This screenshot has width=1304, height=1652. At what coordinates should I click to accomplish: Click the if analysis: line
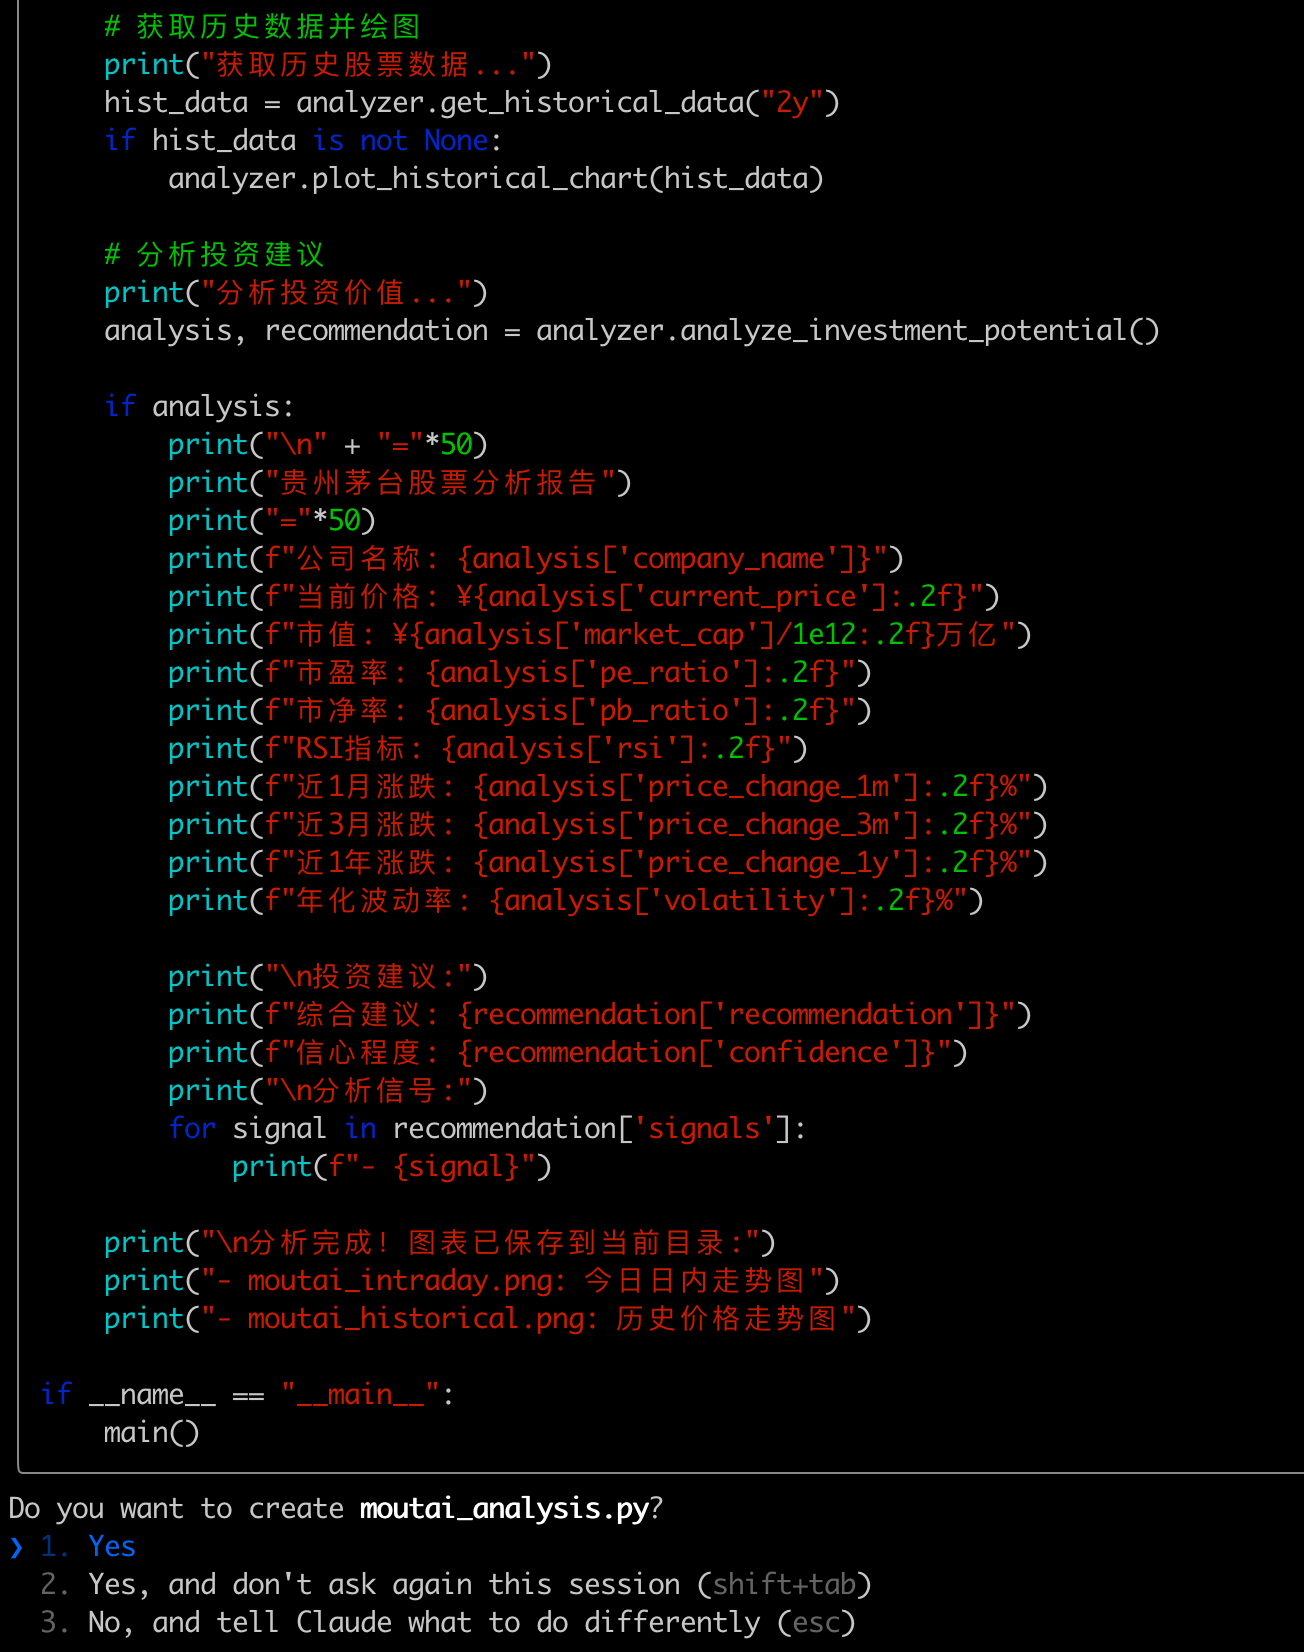[200, 406]
